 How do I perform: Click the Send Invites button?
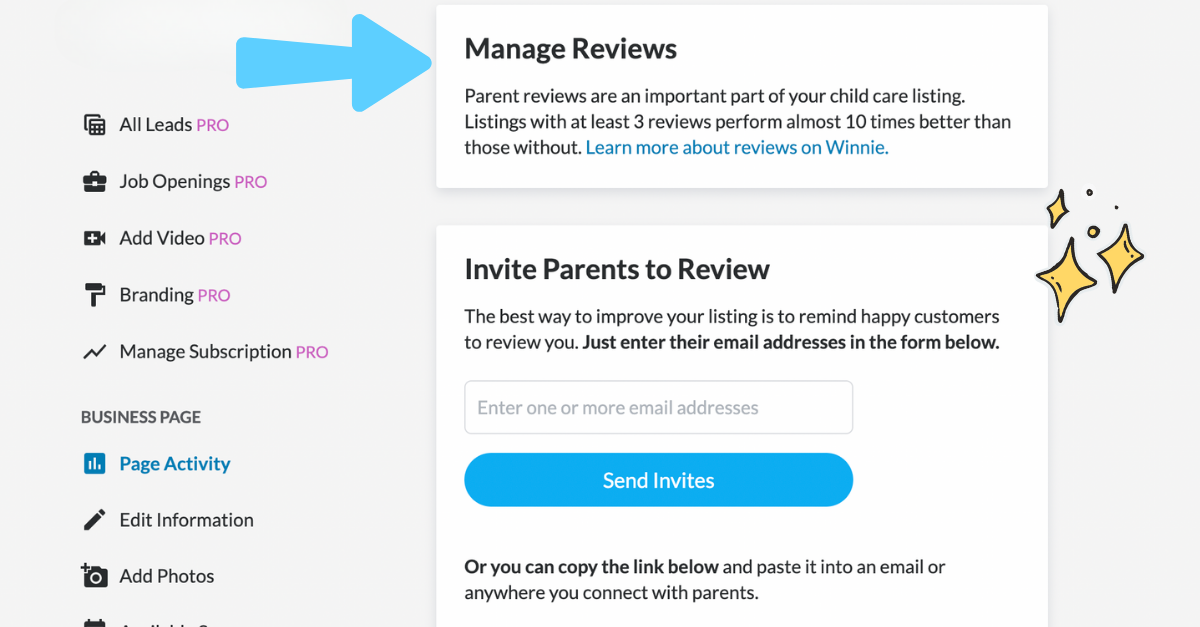658,480
